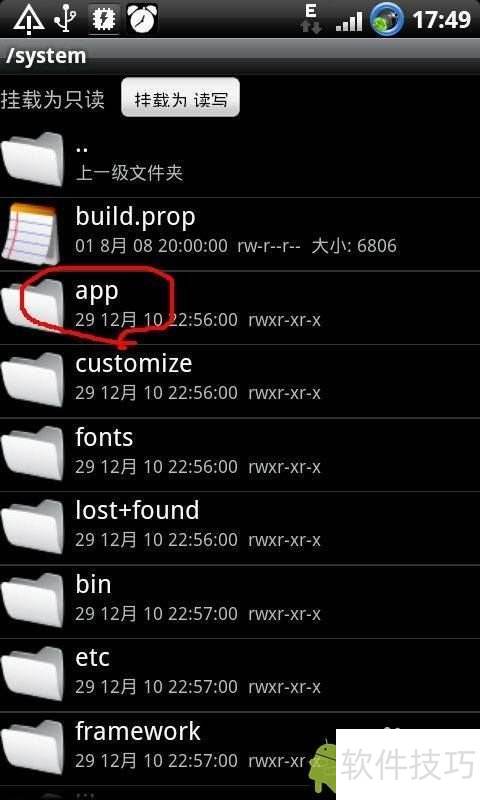Open the etc folder icon
The width and height of the screenshot is (480, 800).
33,673
